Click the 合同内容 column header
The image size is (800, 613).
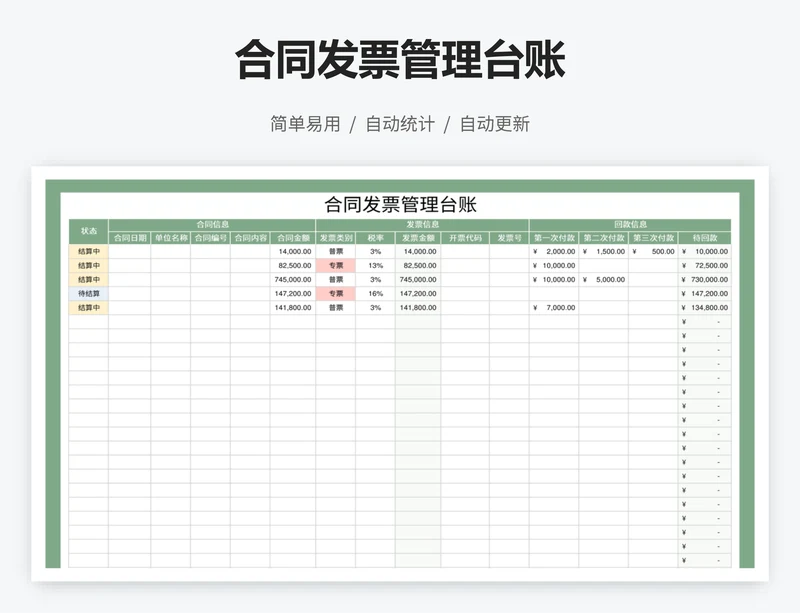pyautogui.click(x=251, y=238)
